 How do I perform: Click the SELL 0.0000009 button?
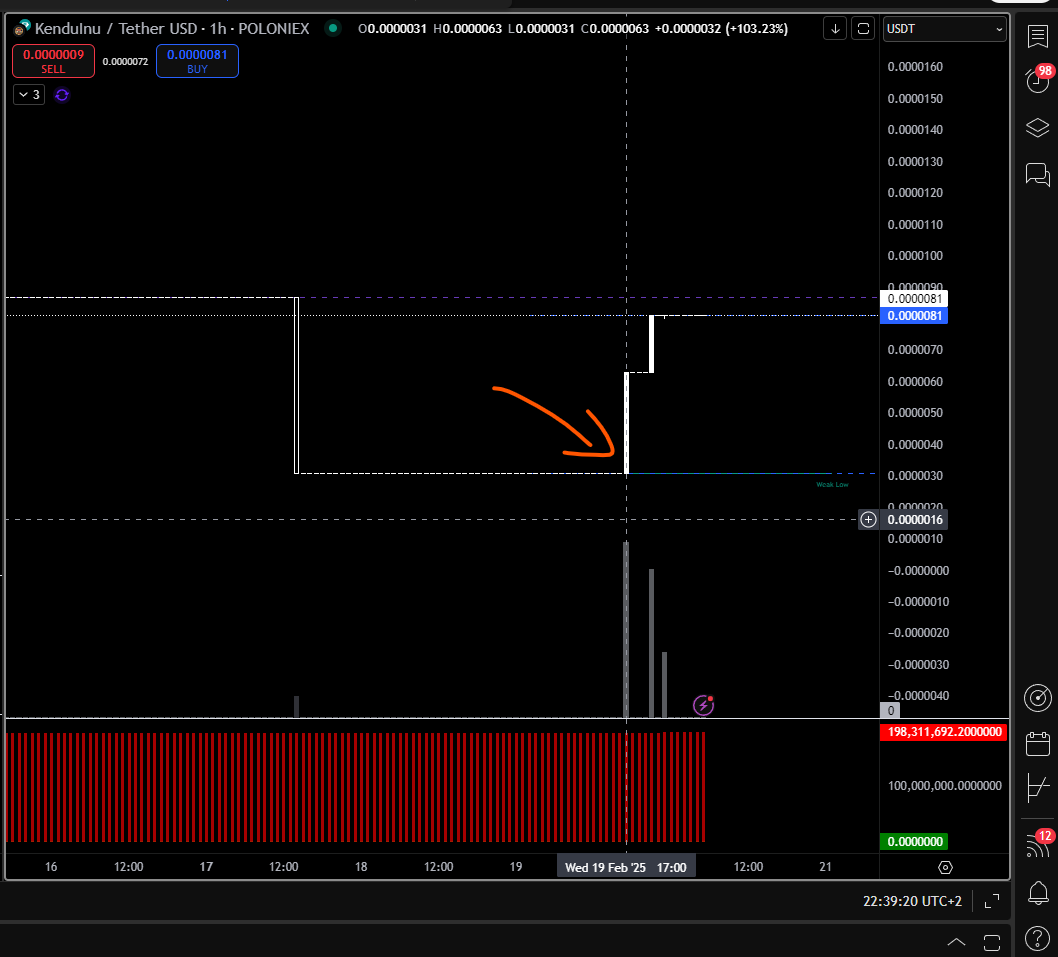pos(53,61)
